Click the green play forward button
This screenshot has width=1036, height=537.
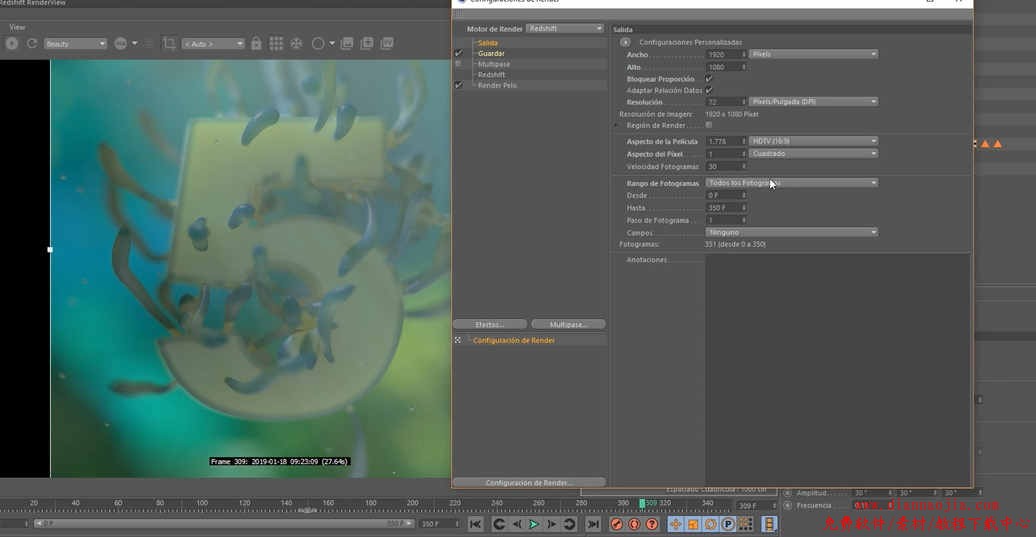click(534, 524)
